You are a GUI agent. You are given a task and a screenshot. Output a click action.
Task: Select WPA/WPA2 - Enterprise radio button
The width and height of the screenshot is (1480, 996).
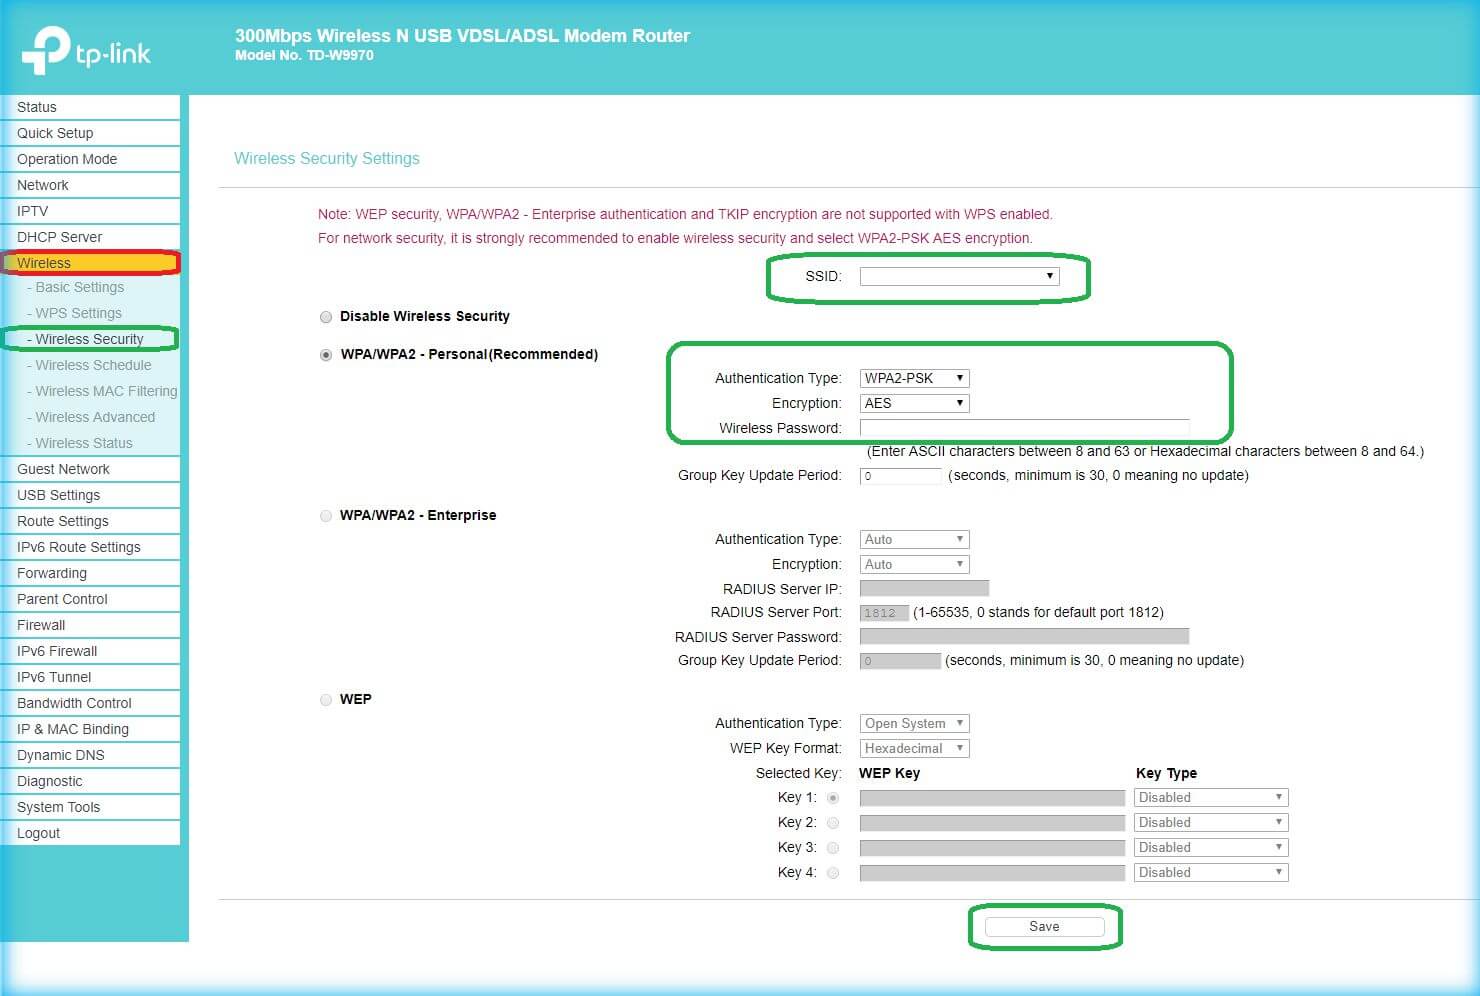coord(326,516)
